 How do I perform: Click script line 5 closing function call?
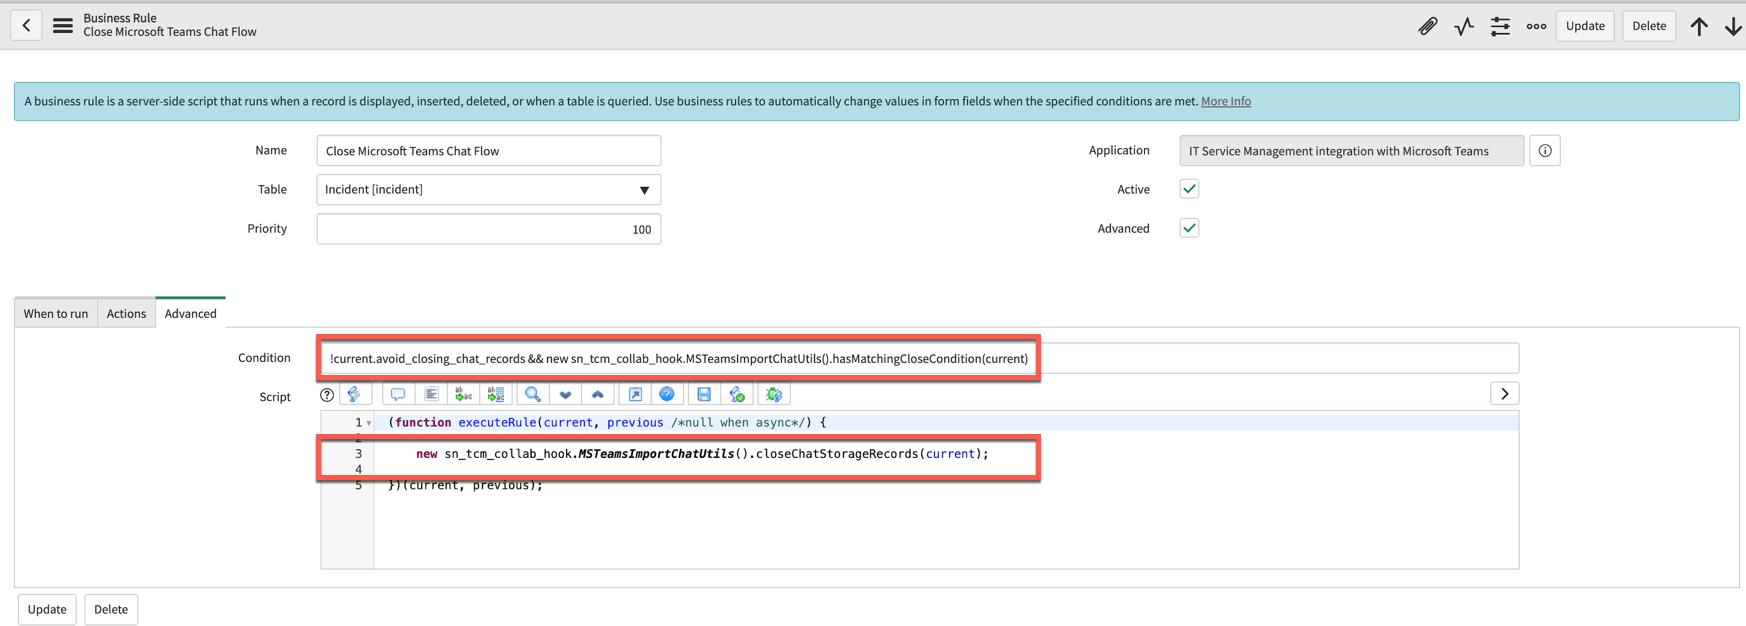[x=465, y=485]
